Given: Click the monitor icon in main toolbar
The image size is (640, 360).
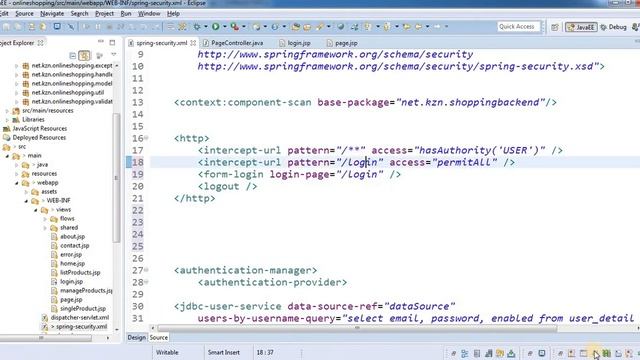Looking at the screenshot, I should click(x=57, y=27).
